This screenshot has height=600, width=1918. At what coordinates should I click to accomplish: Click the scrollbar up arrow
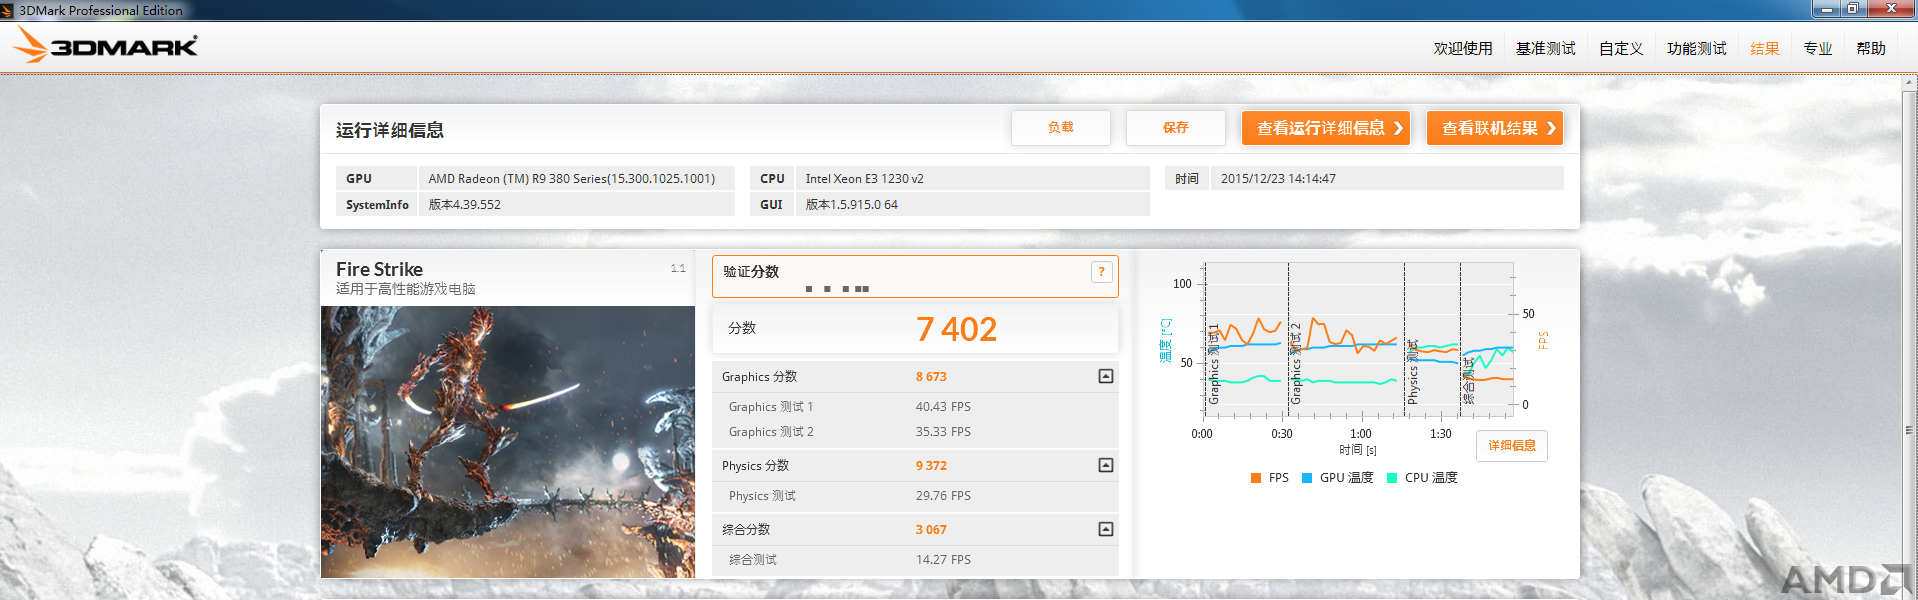tap(1909, 83)
